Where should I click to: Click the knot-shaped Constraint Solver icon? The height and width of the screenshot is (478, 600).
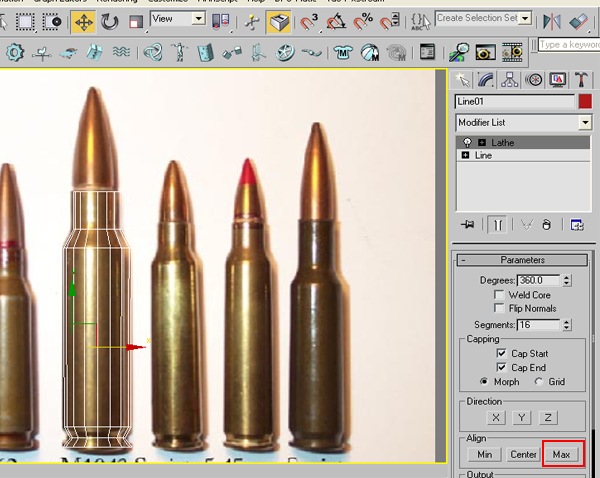point(152,52)
